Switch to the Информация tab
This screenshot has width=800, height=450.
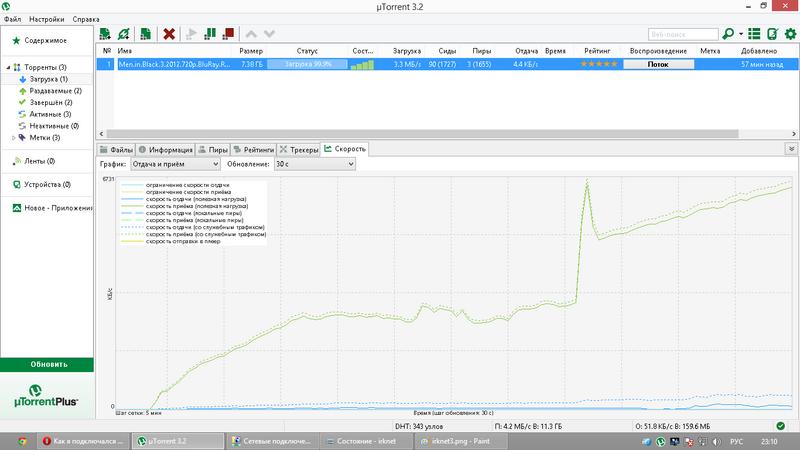[165, 150]
